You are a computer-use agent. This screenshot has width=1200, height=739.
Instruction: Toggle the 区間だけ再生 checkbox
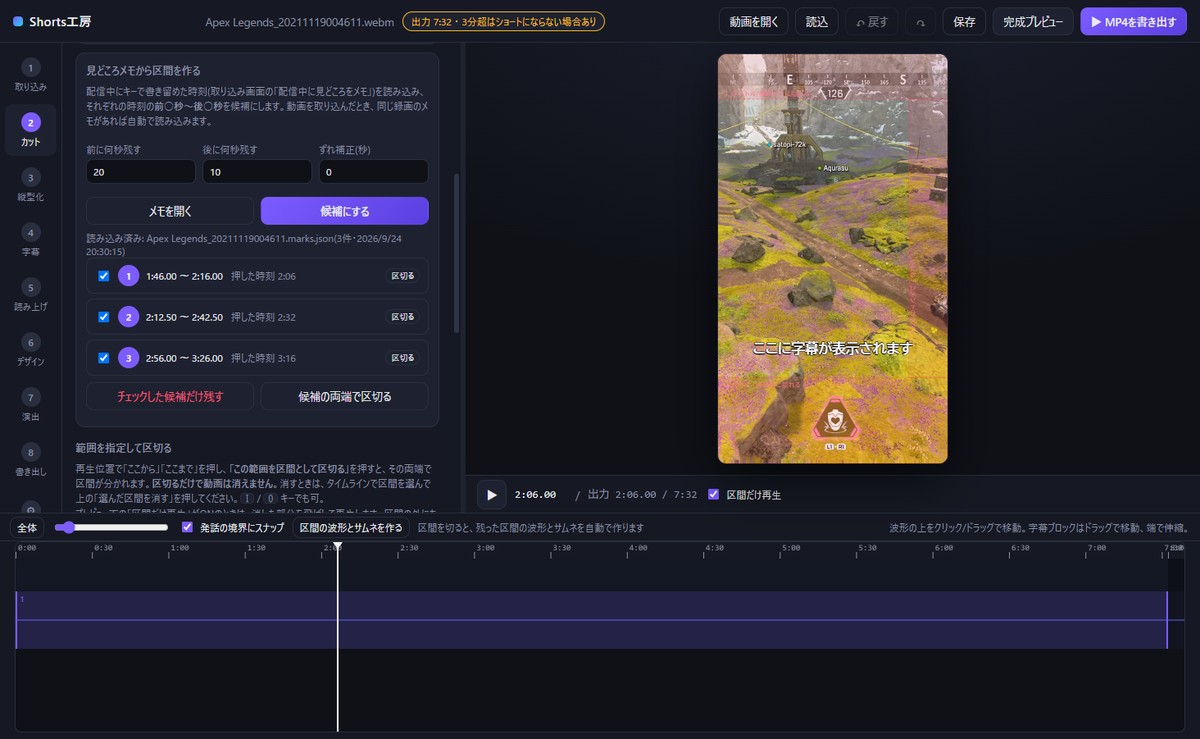(x=713, y=494)
